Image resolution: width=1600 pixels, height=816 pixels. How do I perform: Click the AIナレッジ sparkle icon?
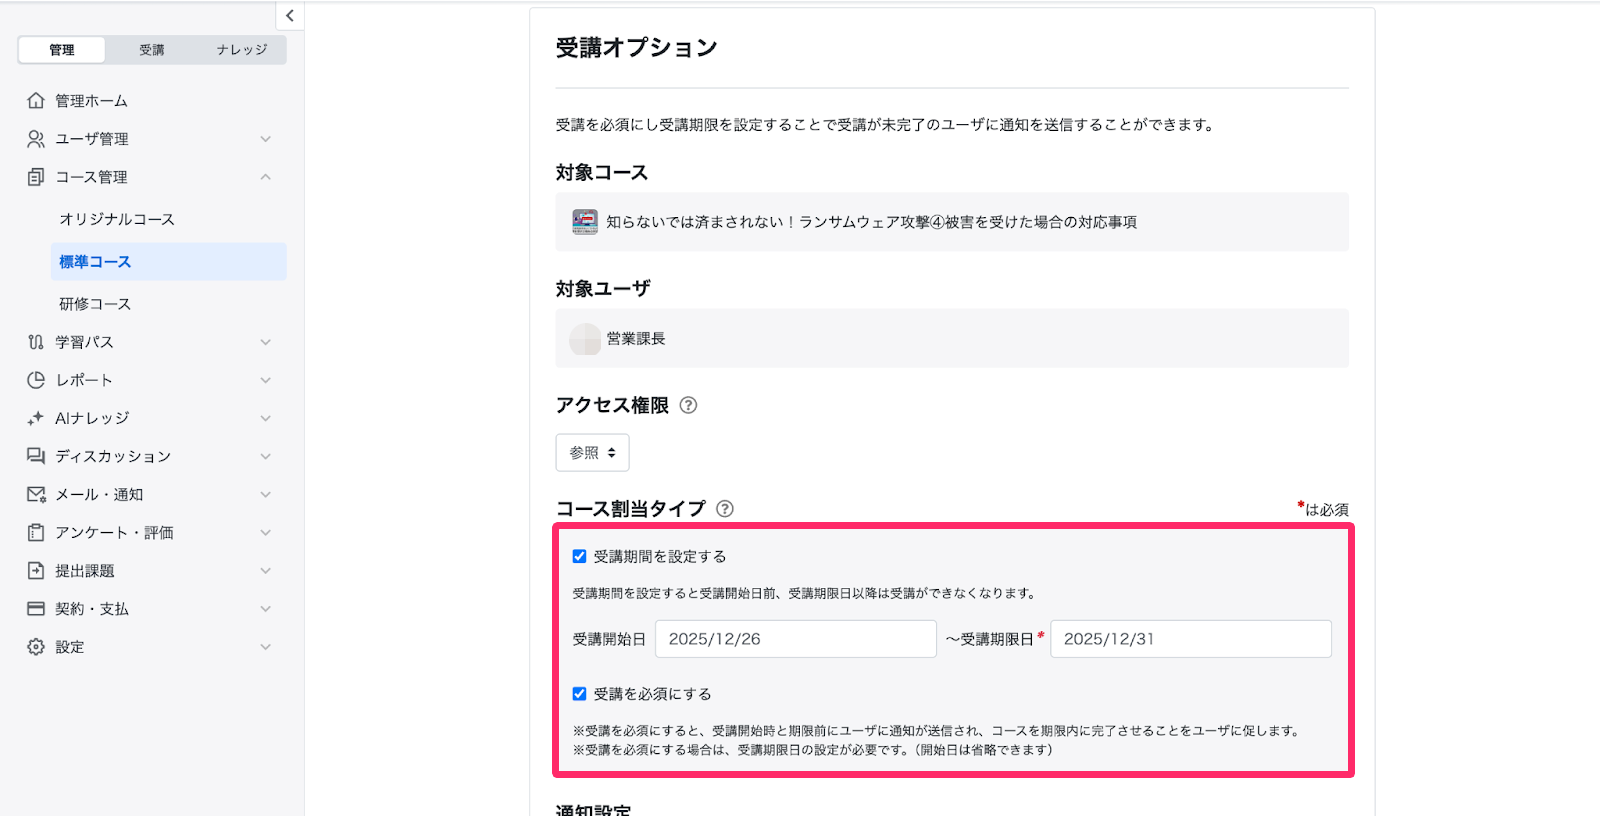coord(36,418)
